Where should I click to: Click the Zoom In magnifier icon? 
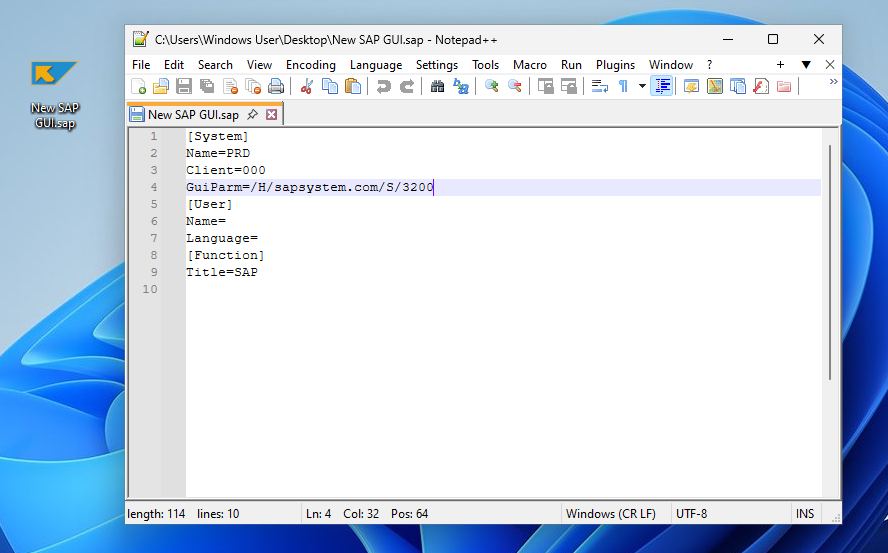492,87
